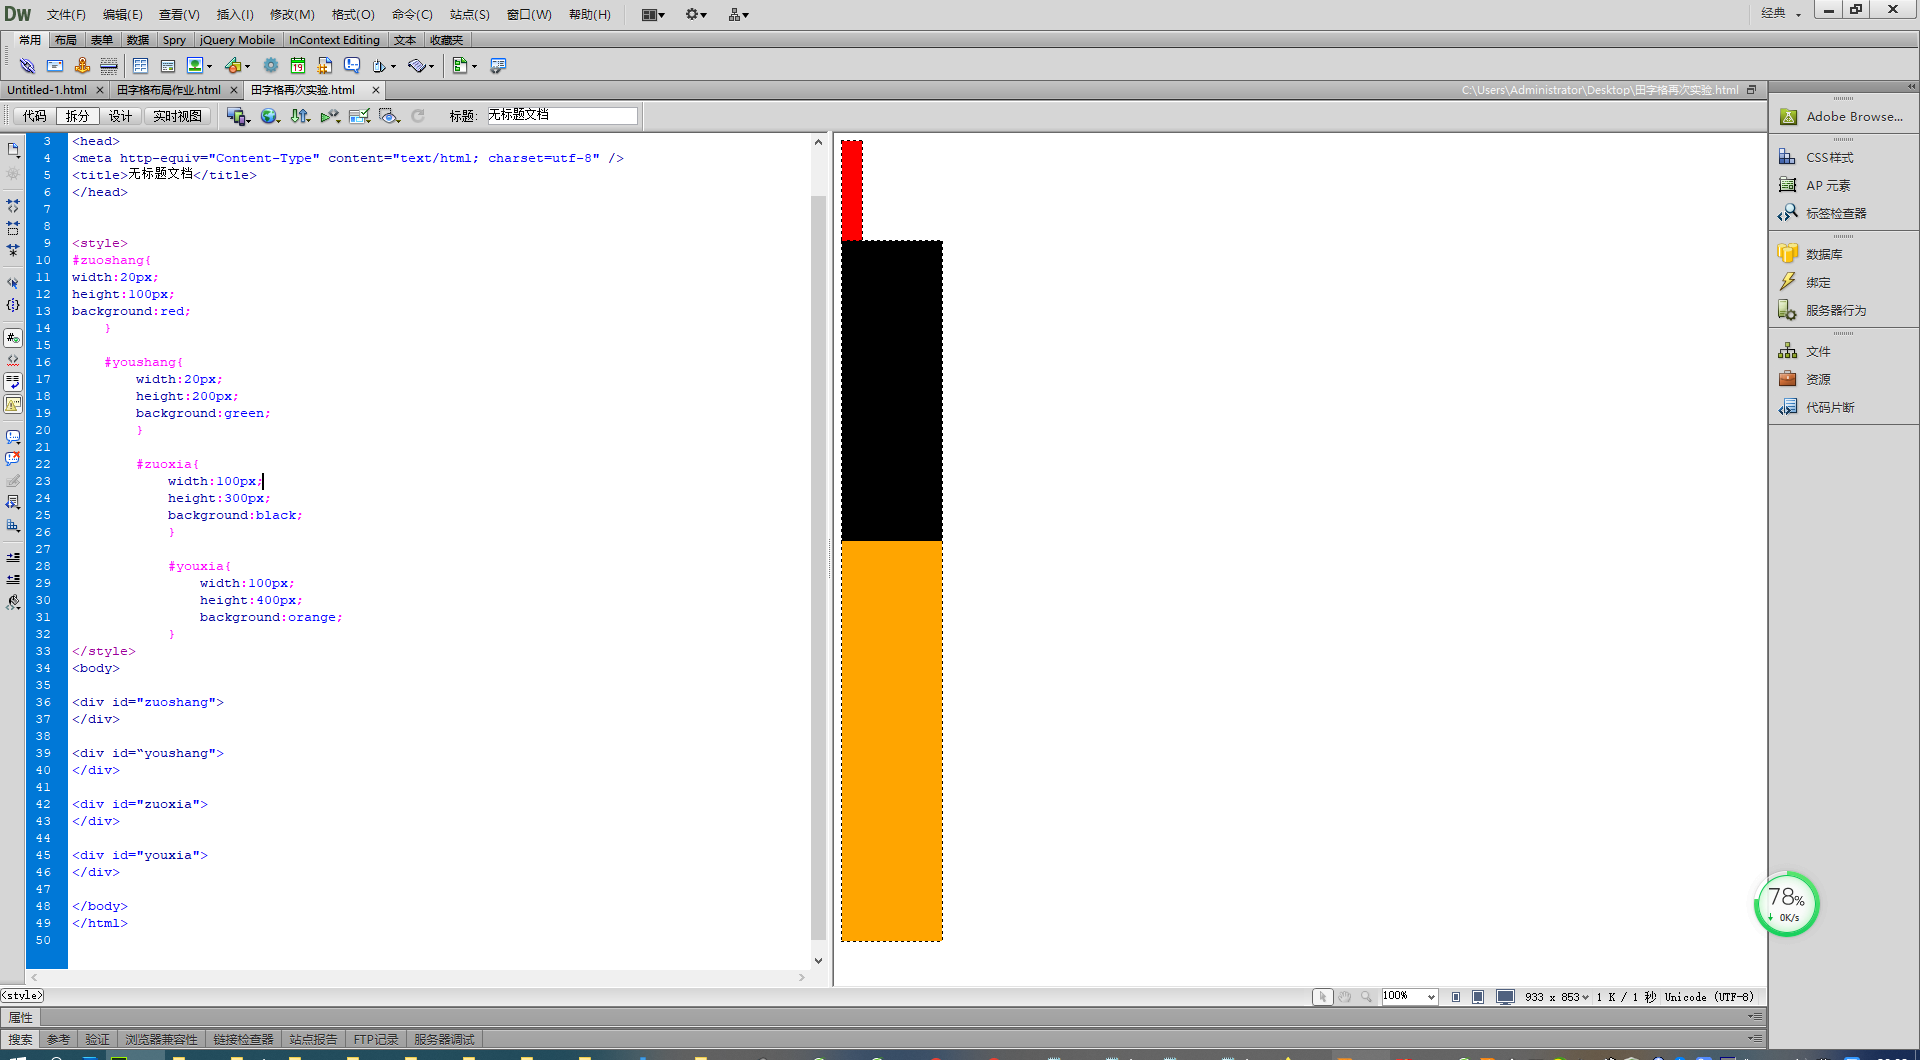Insert a Div tag icon
This screenshot has width=1920, height=1060.
[168, 66]
